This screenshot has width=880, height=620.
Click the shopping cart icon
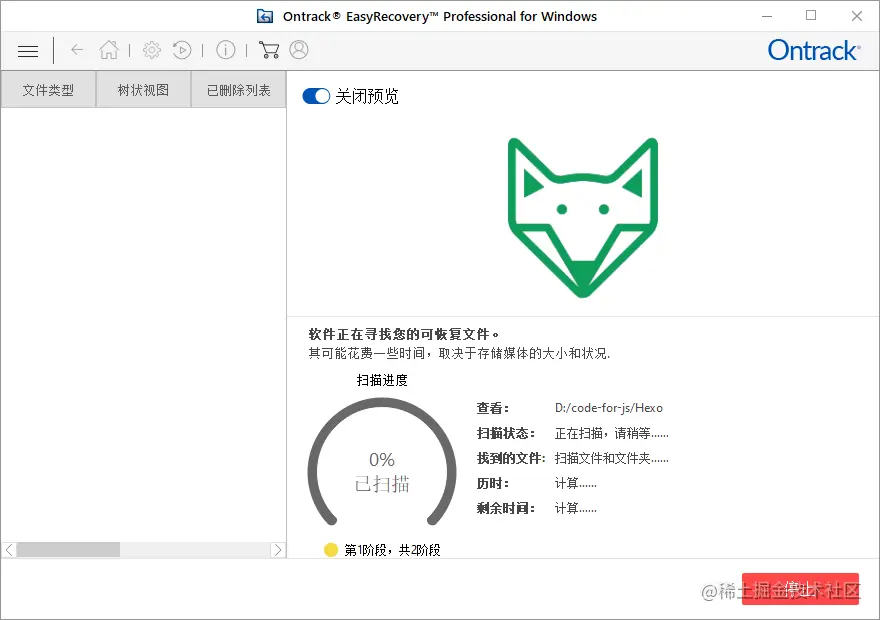click(x=269, y=50)
